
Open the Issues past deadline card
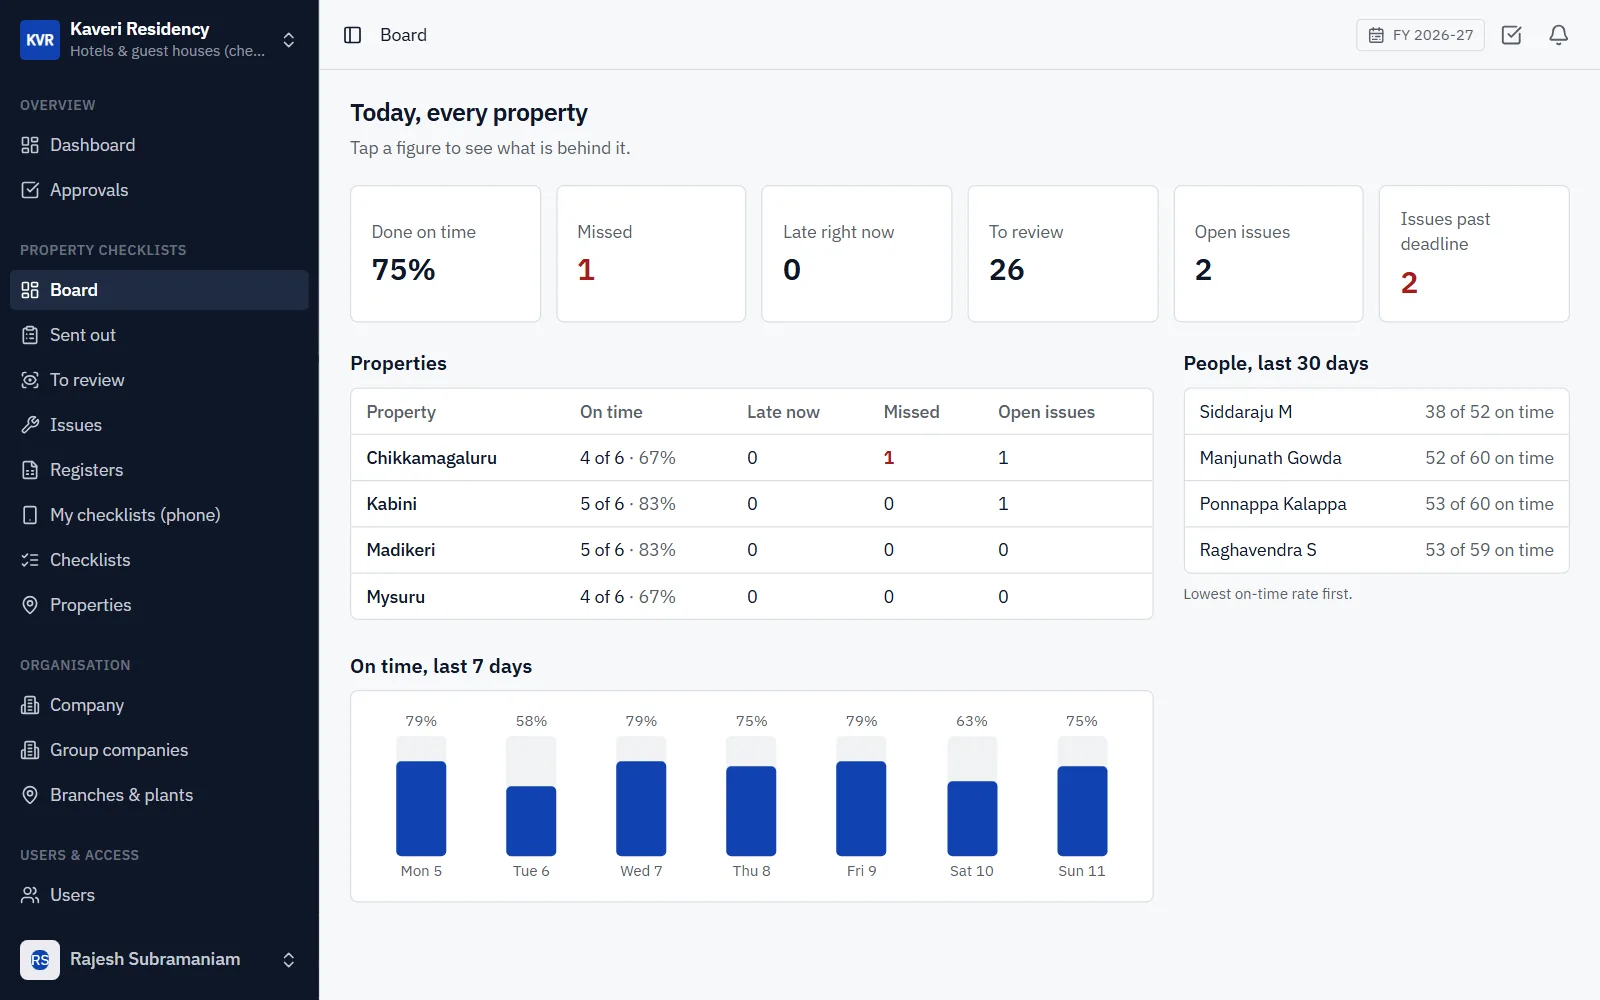pyautogui.click(x=1474, y=254)
